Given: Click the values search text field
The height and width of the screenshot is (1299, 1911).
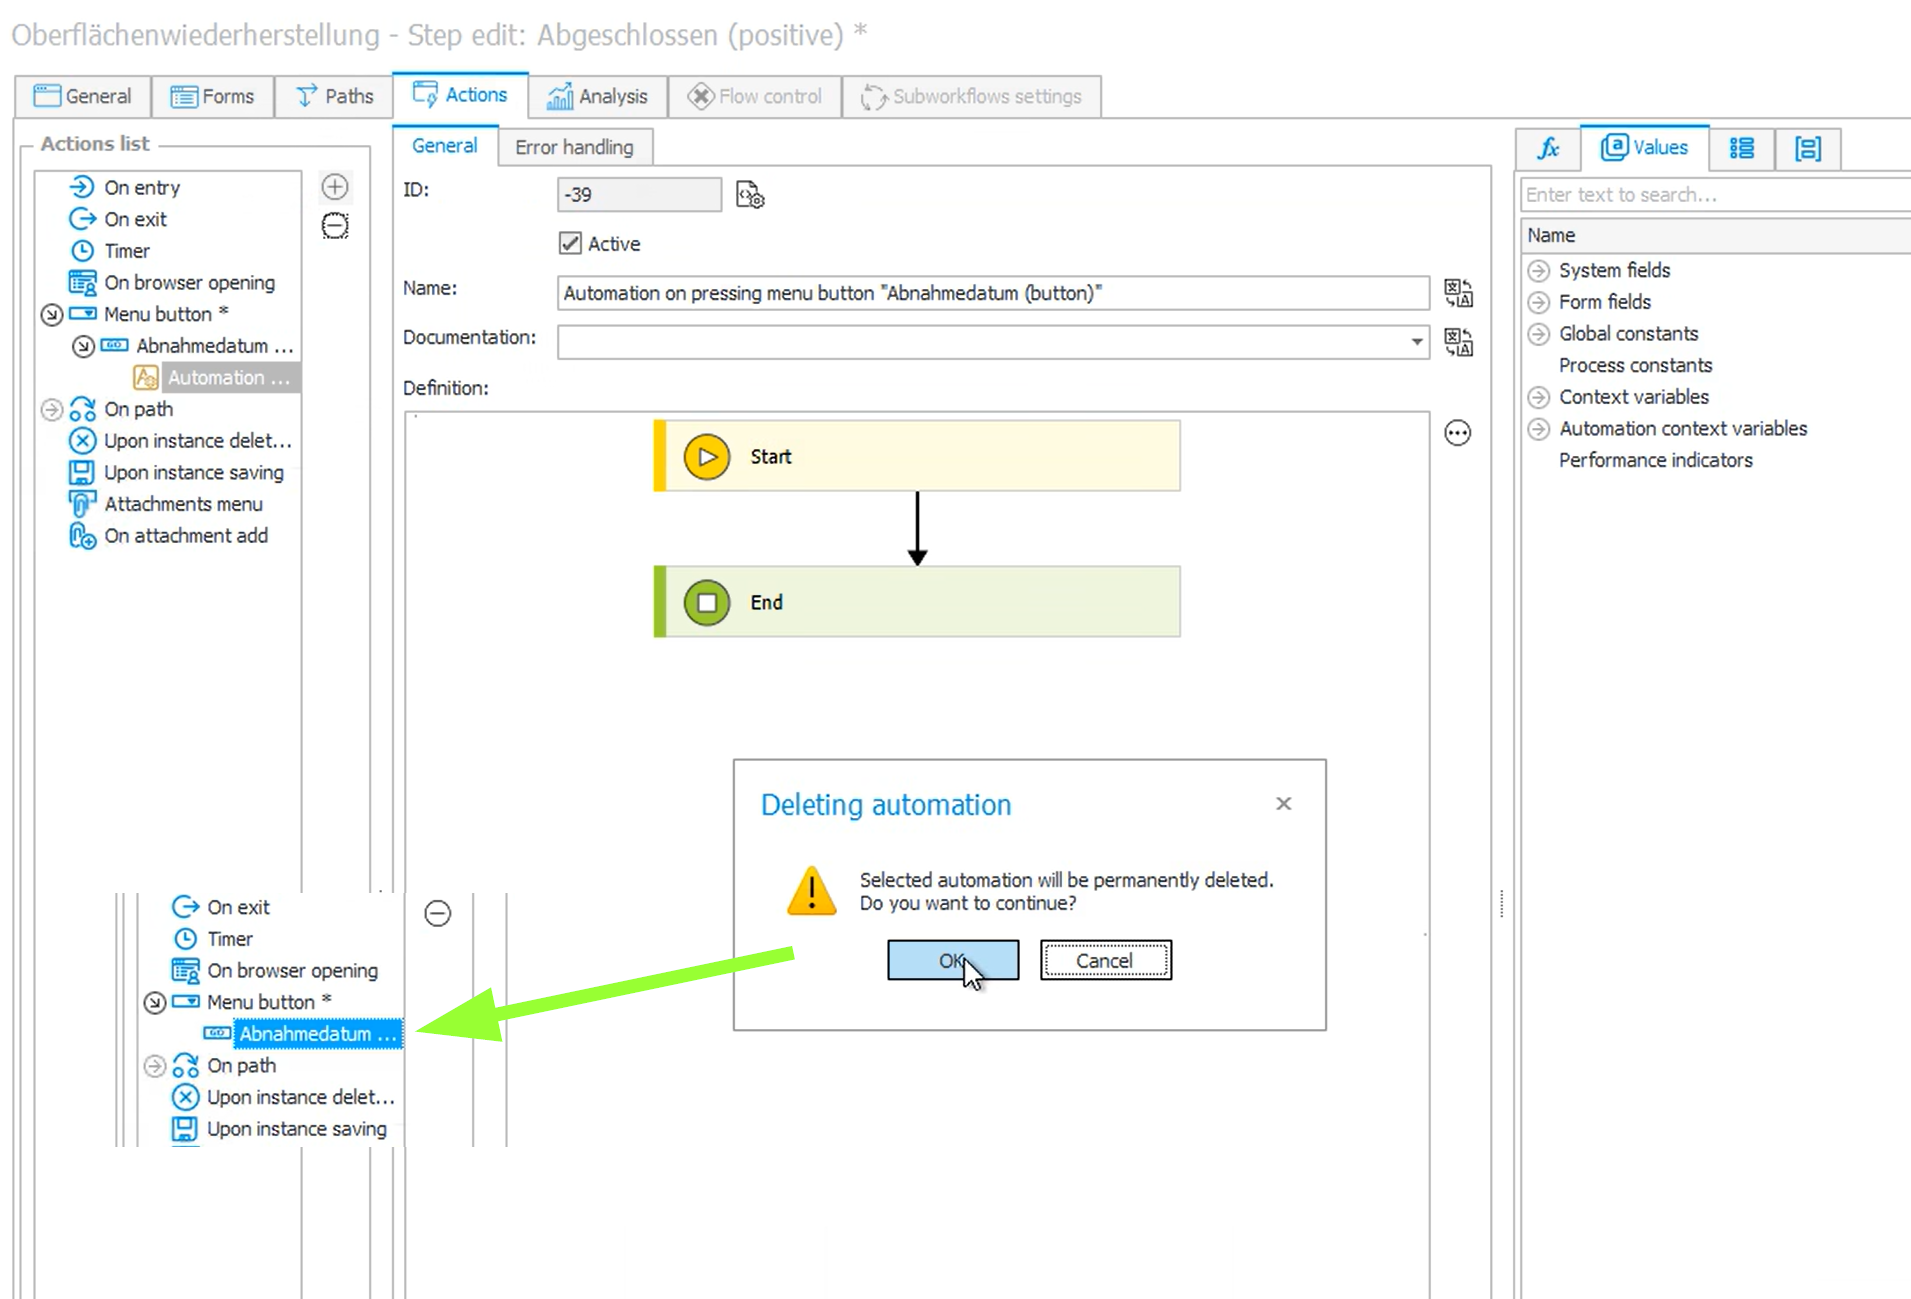Looking at the screenshot, I should (x=1714, y=195).
